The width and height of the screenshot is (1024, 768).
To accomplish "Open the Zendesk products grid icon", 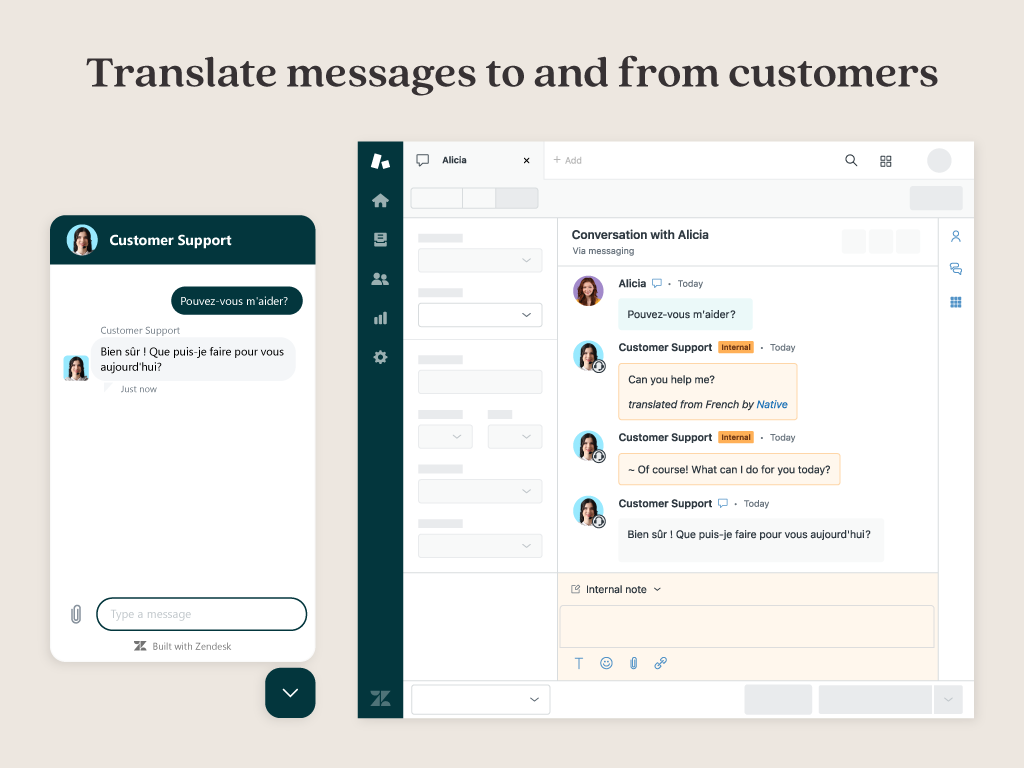I will (885, 160).
